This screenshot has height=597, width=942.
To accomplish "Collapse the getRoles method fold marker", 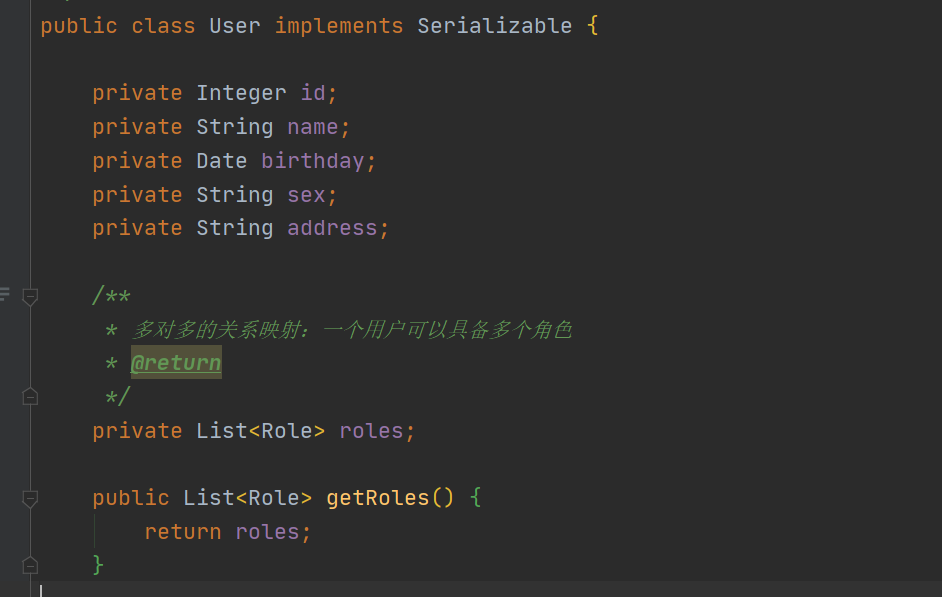I will (x=30, y=499).
